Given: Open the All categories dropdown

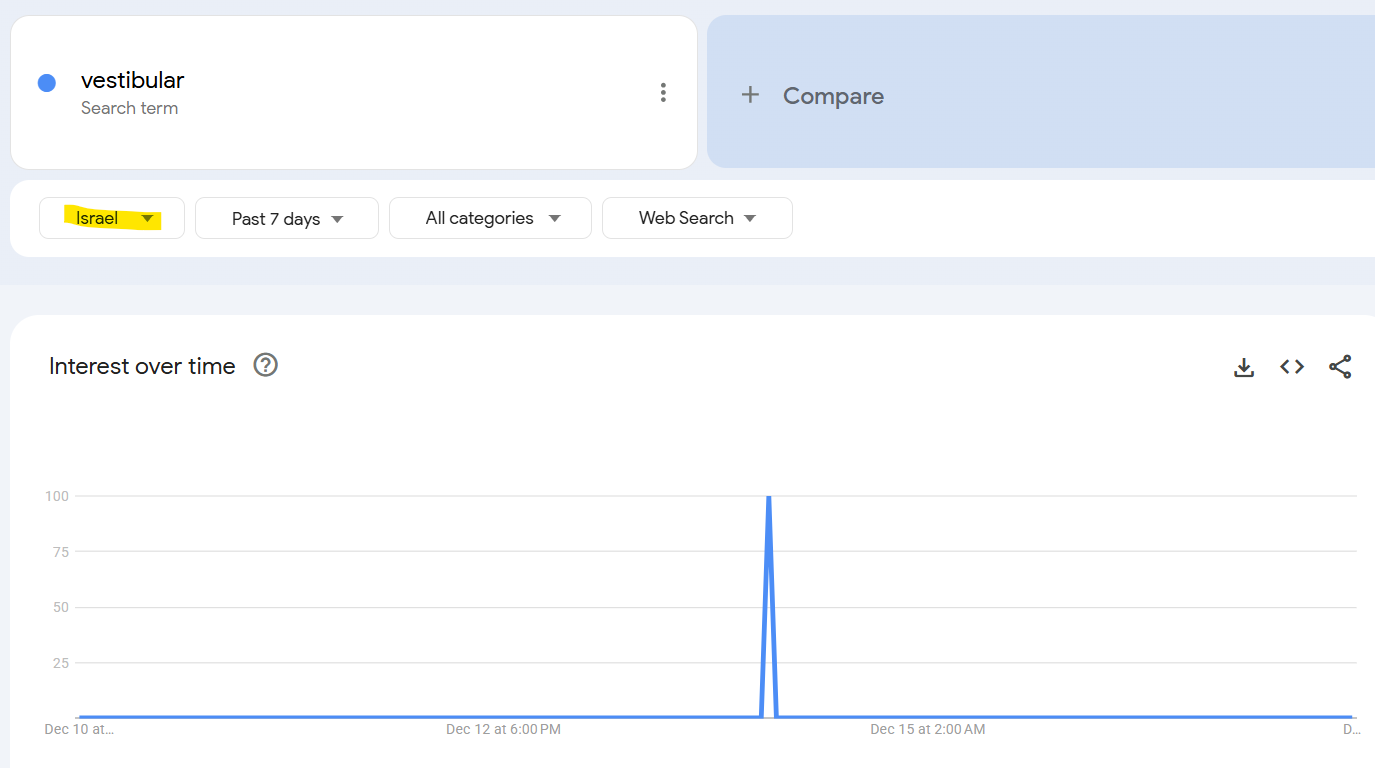Looking at the screenshot, I should tap(490, 218).
